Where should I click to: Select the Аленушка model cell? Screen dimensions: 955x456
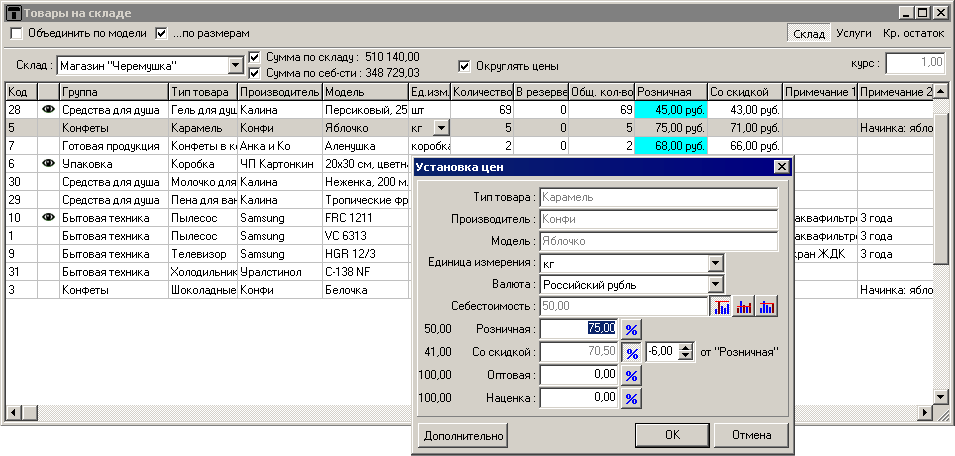pyautogui.click(x=365, y=146)
